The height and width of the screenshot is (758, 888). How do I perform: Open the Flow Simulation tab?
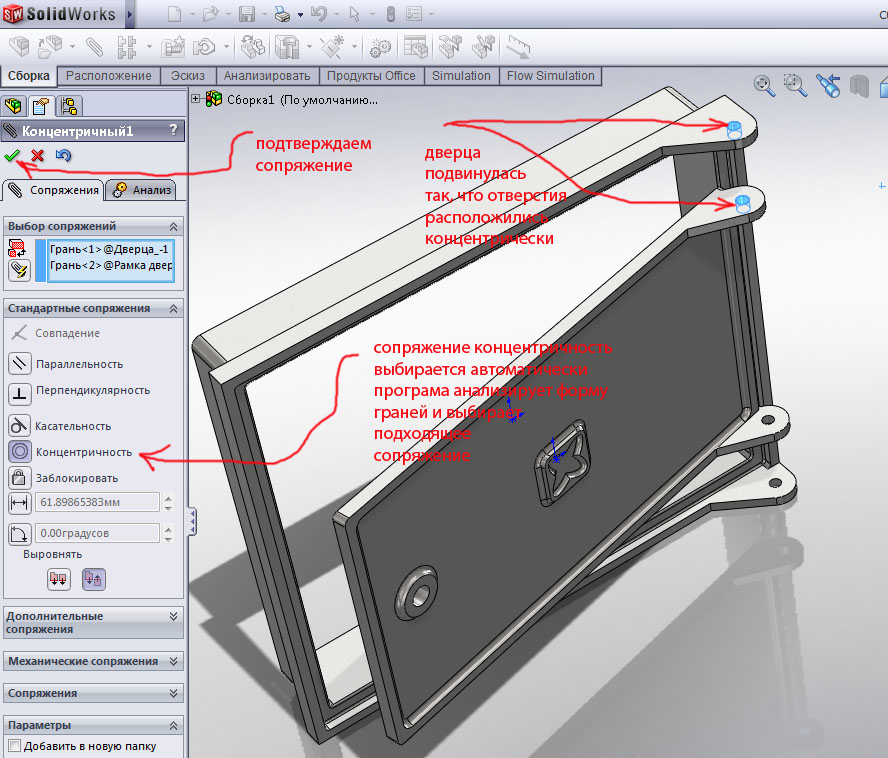pos(550,76)
